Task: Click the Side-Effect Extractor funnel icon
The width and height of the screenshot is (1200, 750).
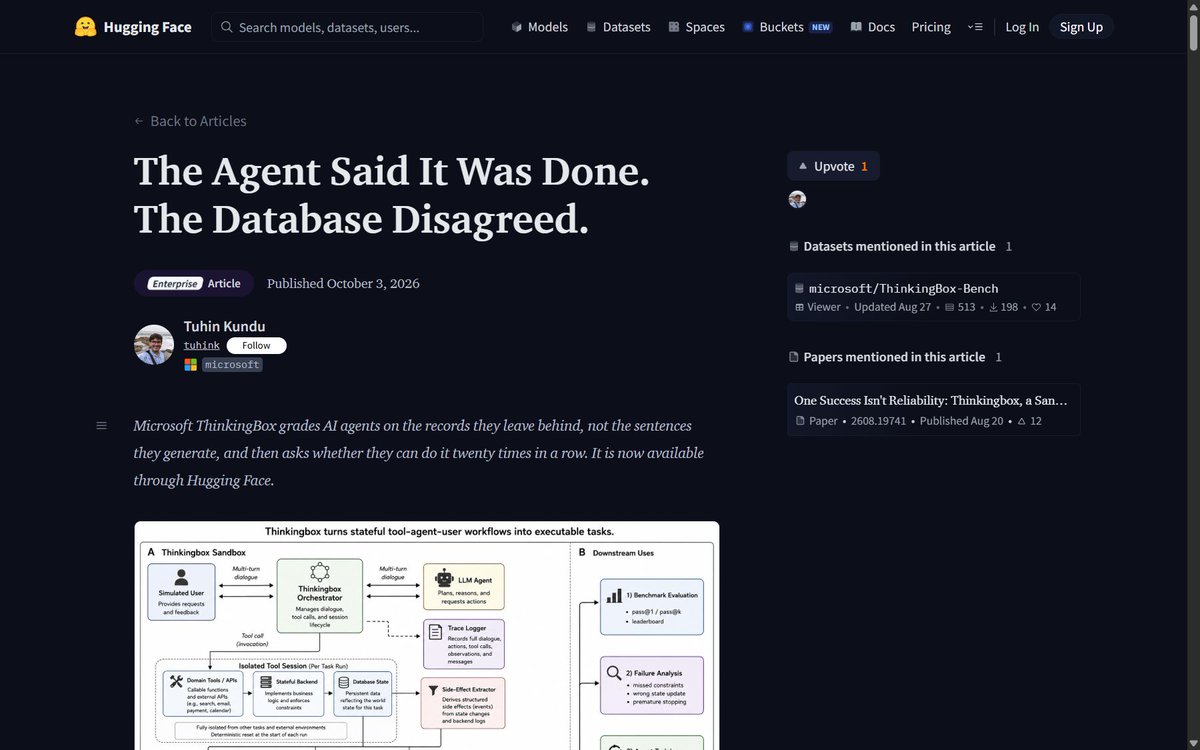Action: pyautogui.click(x=434, y=691)
